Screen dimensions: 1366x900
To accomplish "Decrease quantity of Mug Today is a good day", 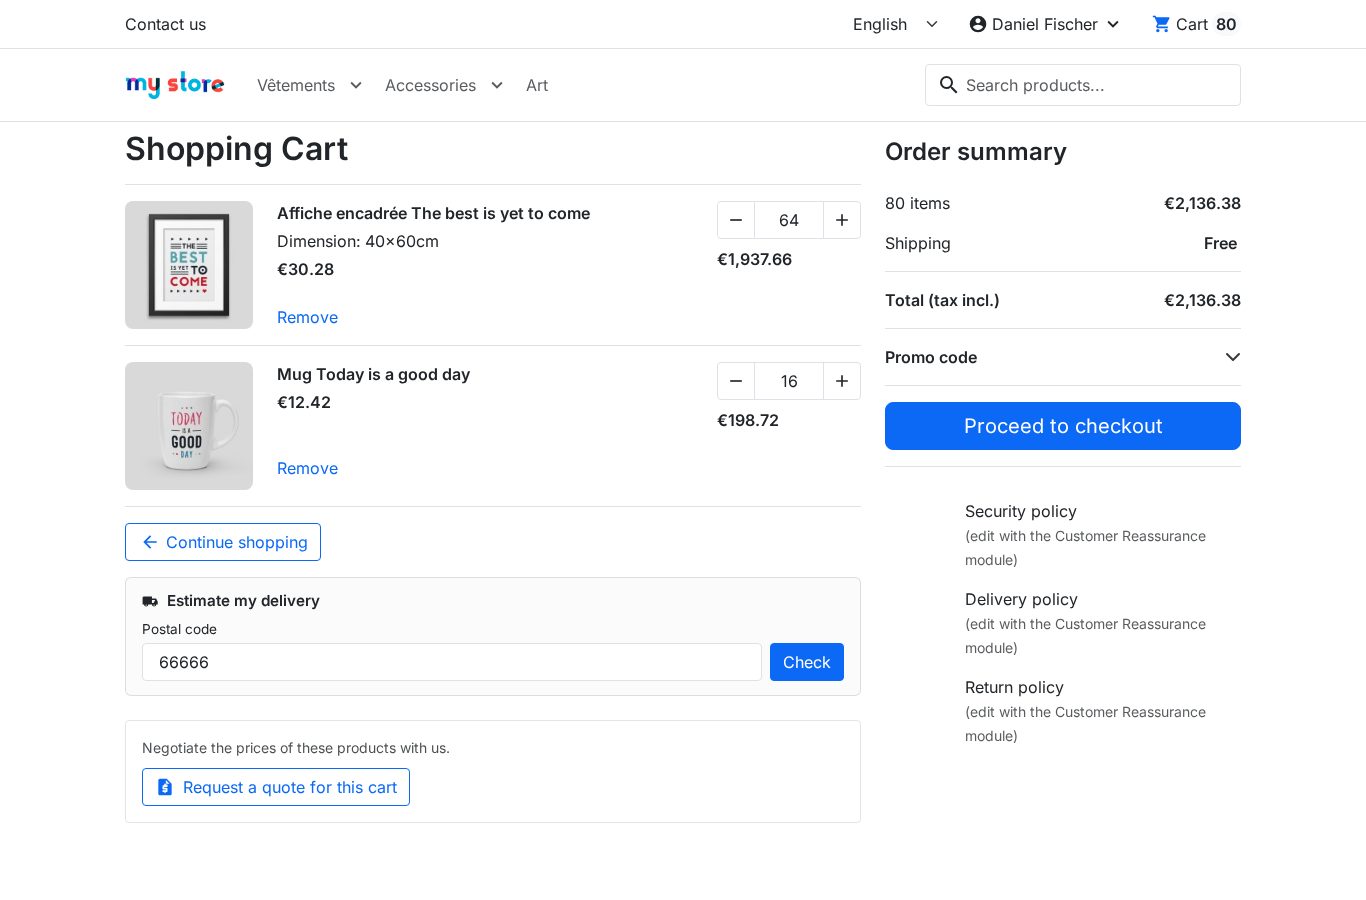I will [736, 381].
